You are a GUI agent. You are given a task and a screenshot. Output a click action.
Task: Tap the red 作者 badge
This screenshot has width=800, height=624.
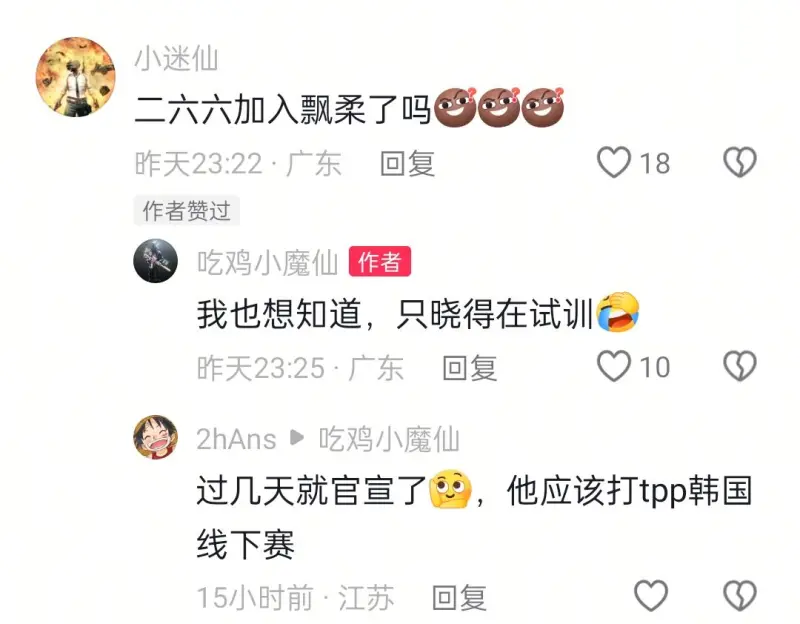tap(380, 262)
